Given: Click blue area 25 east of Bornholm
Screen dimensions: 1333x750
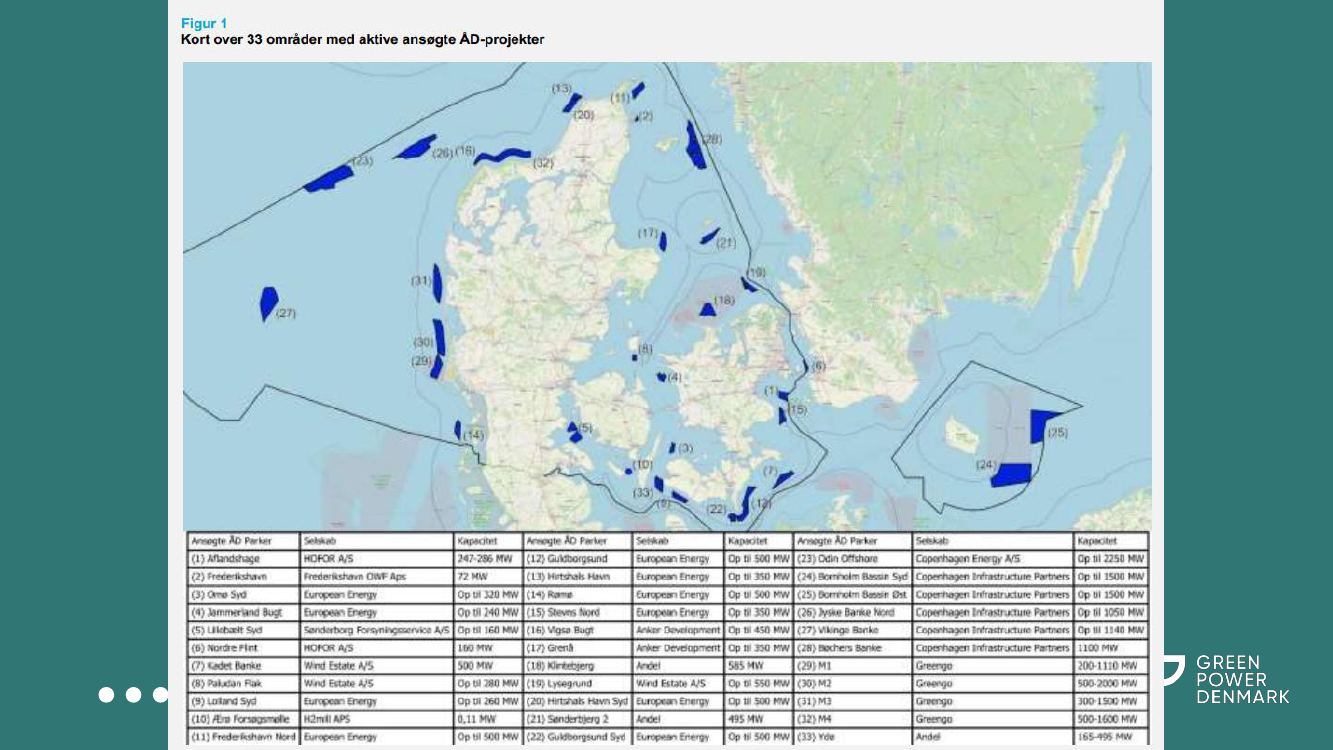Looking at the screenshot, I should (x=1043, y=424).
